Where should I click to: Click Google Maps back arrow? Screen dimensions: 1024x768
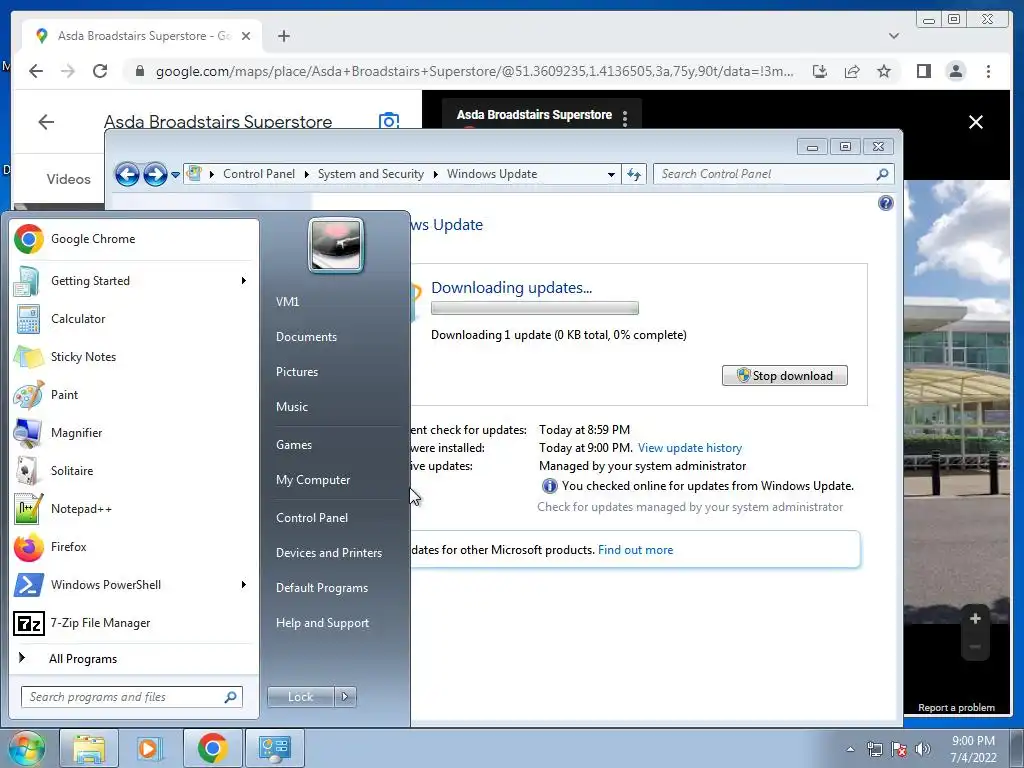click(x=46, y=122)
